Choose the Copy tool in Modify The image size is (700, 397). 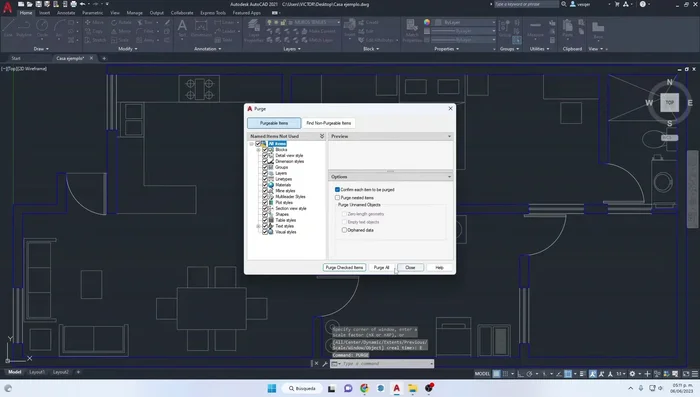coord(94,31)
